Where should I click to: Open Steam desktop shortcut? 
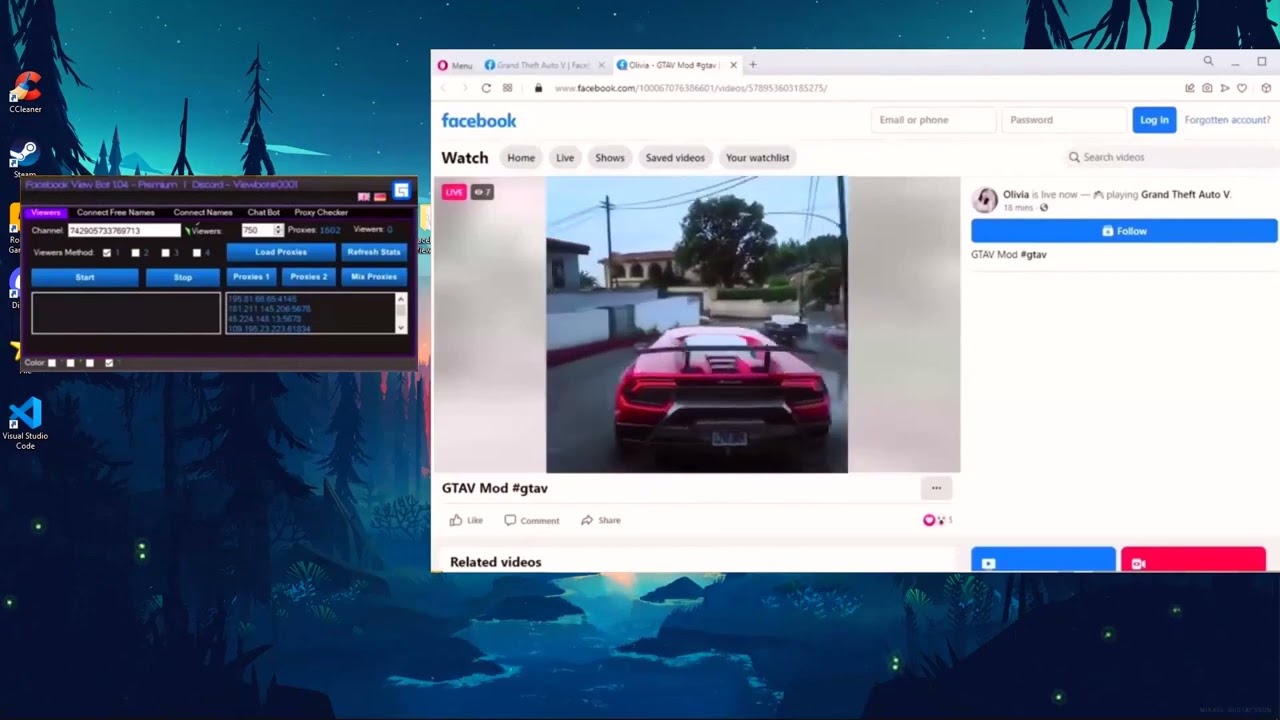(x=25, y=159)
